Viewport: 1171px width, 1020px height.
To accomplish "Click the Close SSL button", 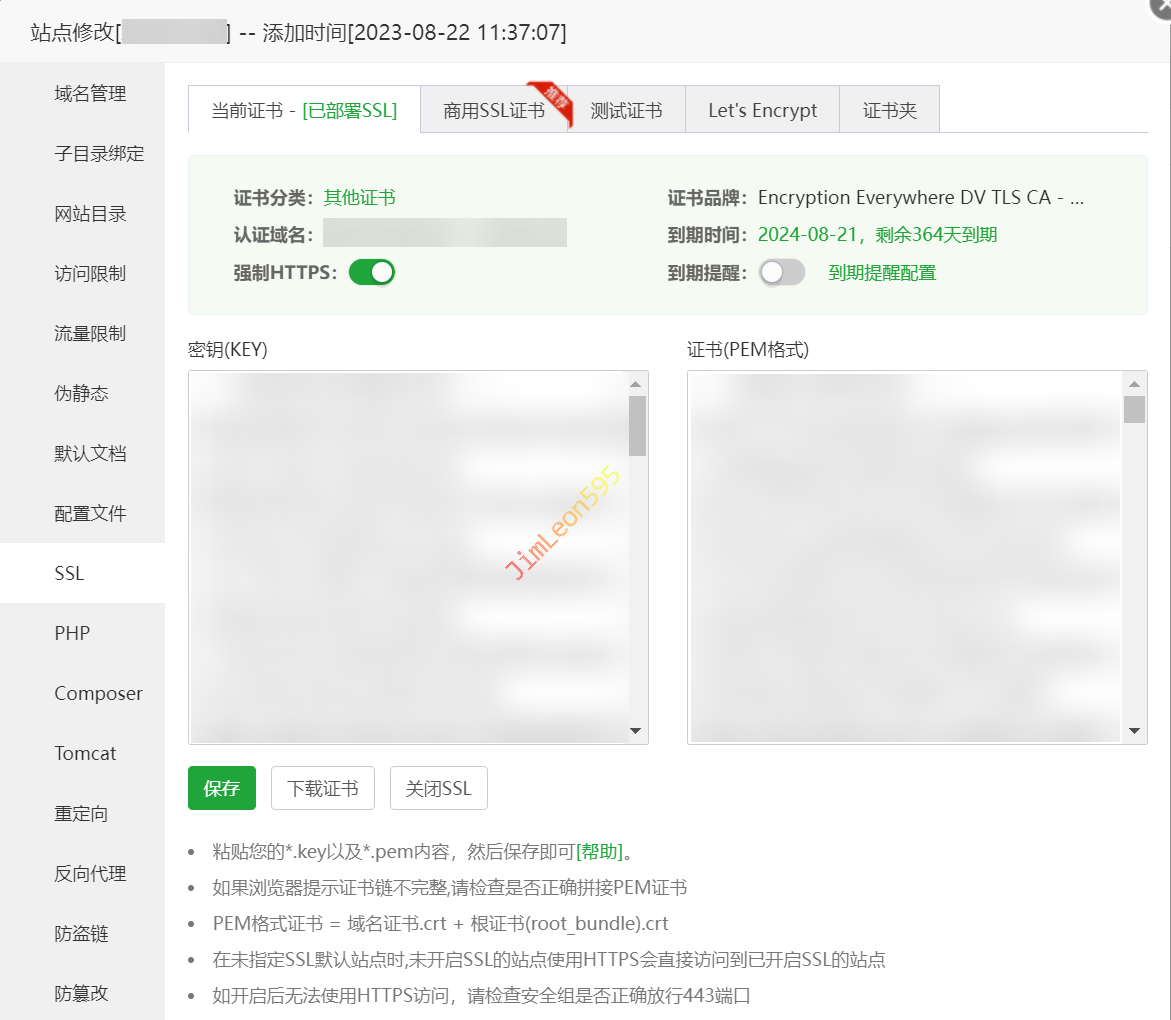I will [x=438, y=788].
